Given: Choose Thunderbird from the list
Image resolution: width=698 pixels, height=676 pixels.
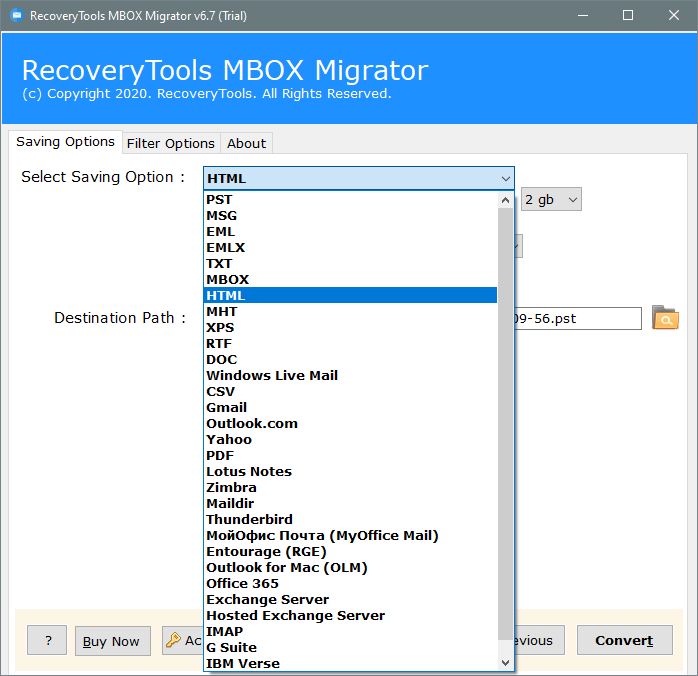Looking at the screenshot, I should pyautogui.click(x=350, y=520).
